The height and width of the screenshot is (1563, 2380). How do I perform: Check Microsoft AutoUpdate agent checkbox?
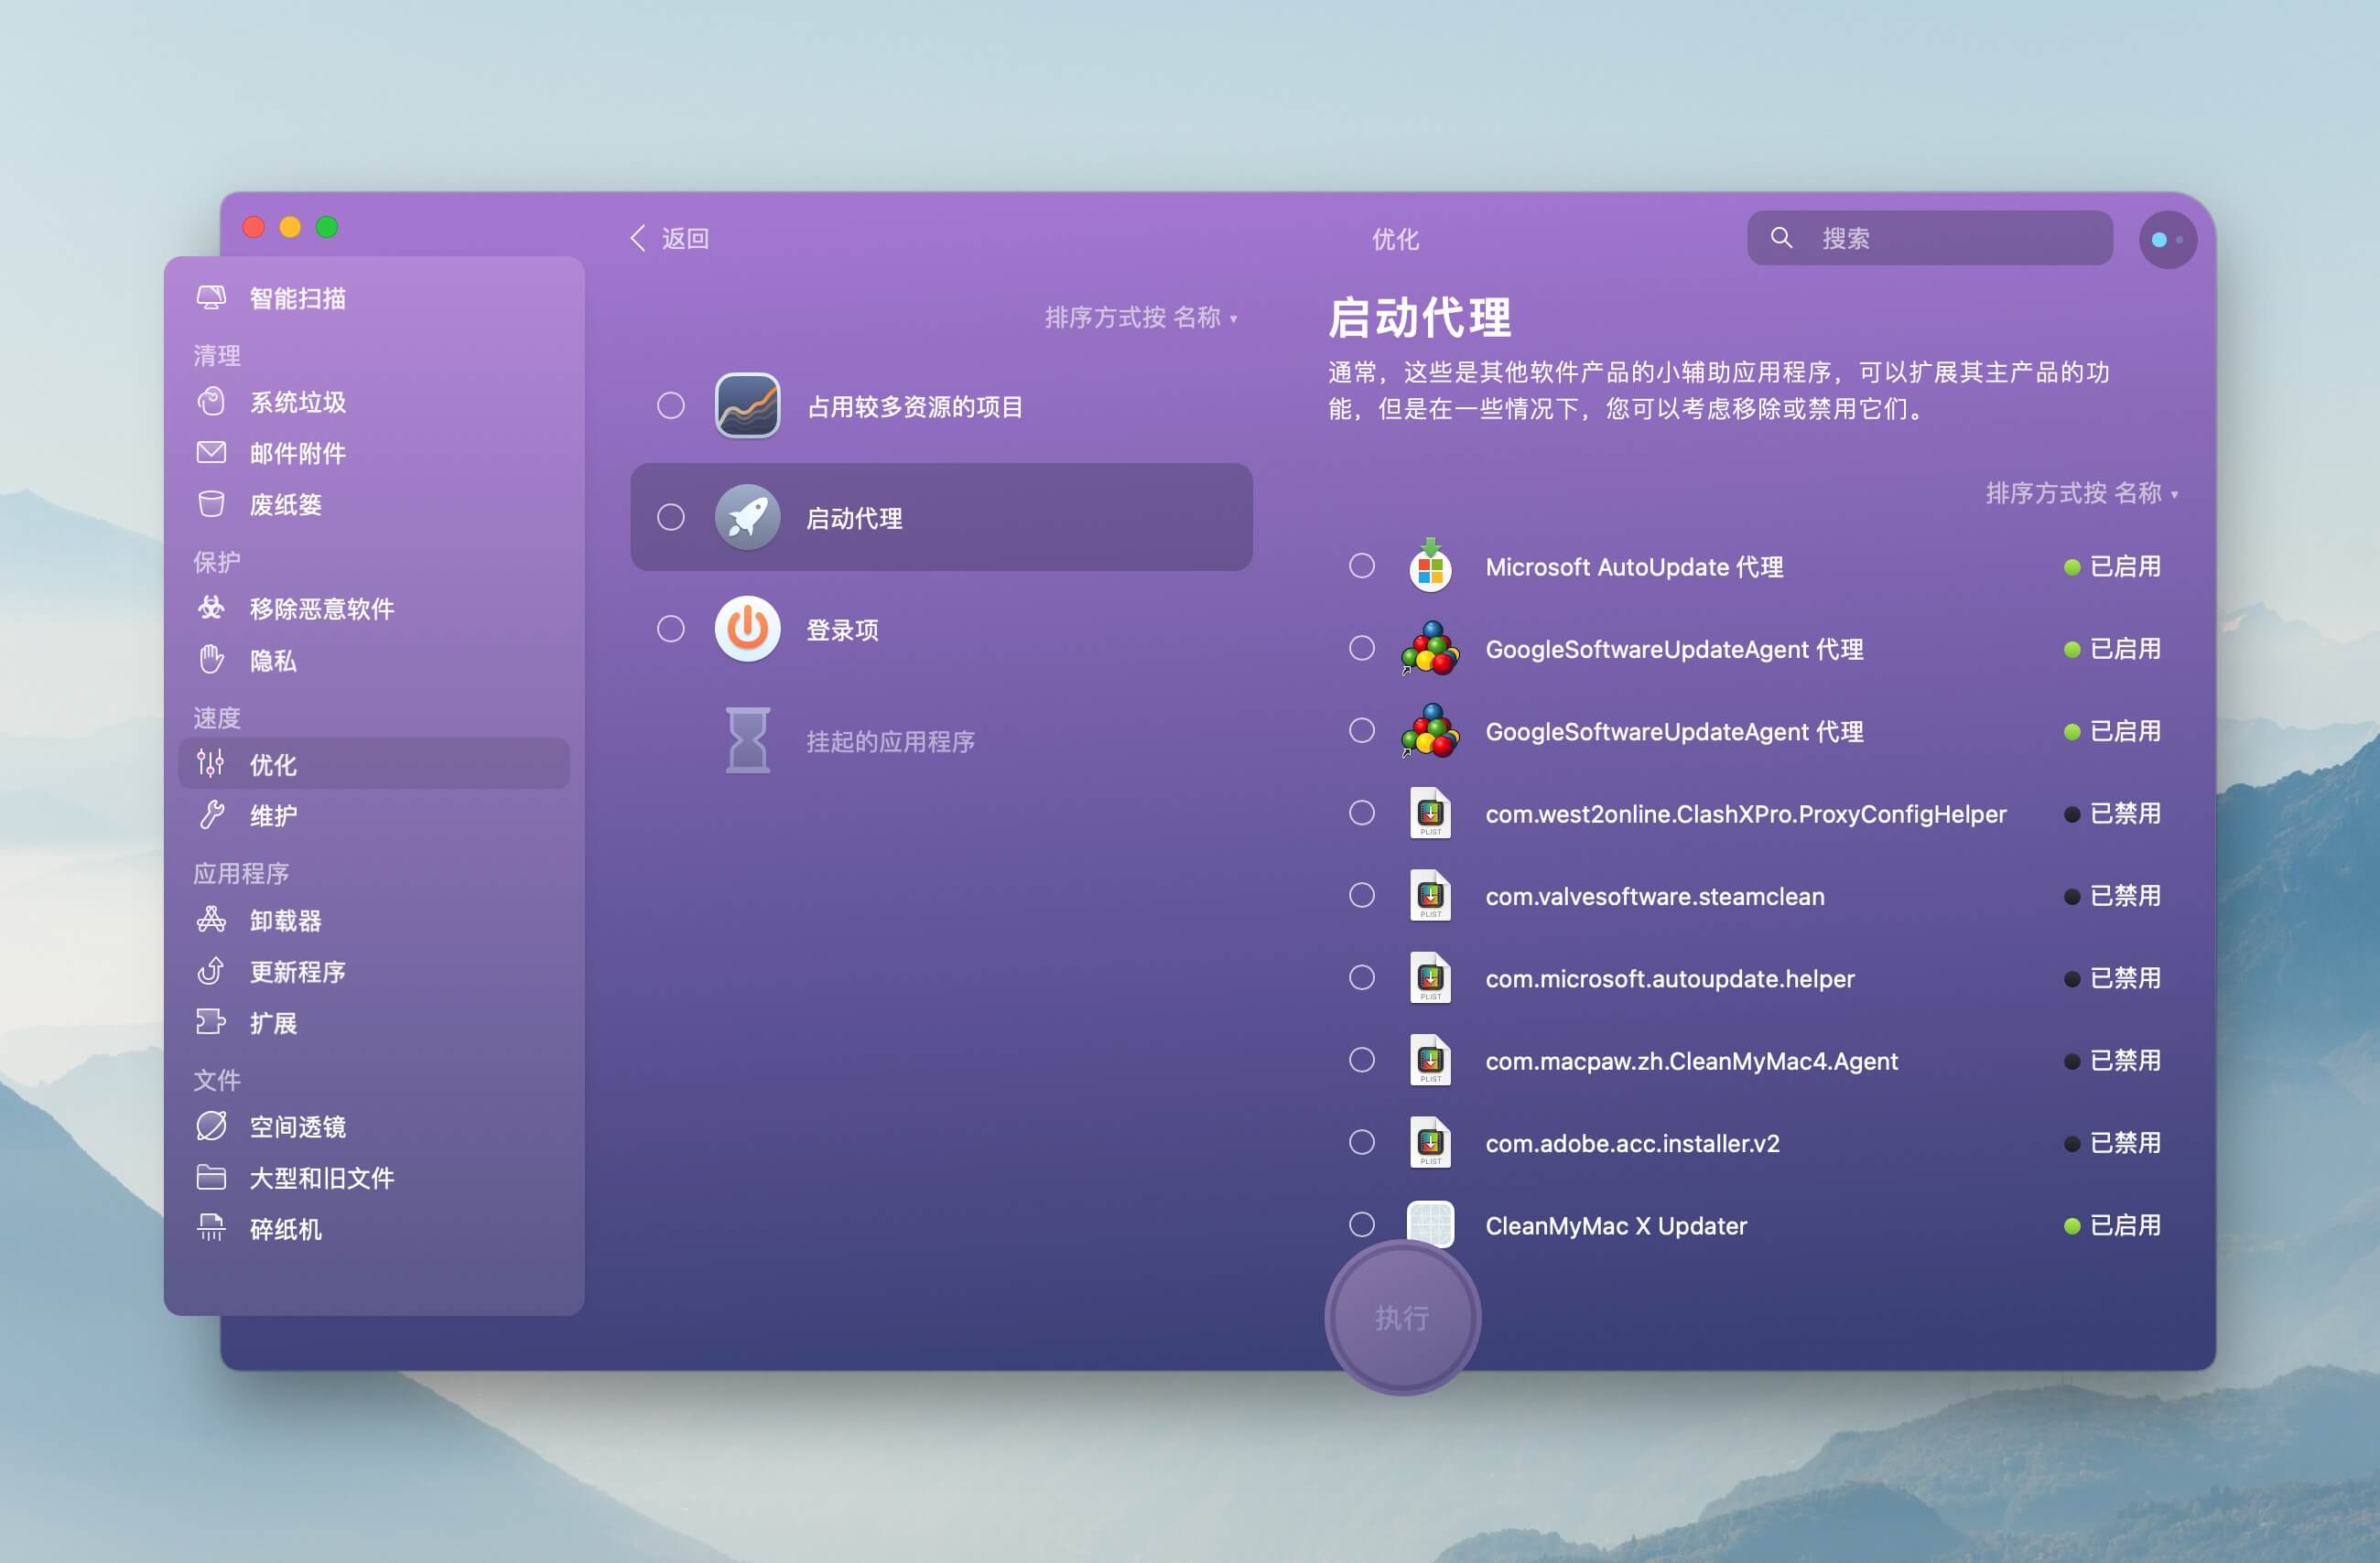coord(1361,566)
